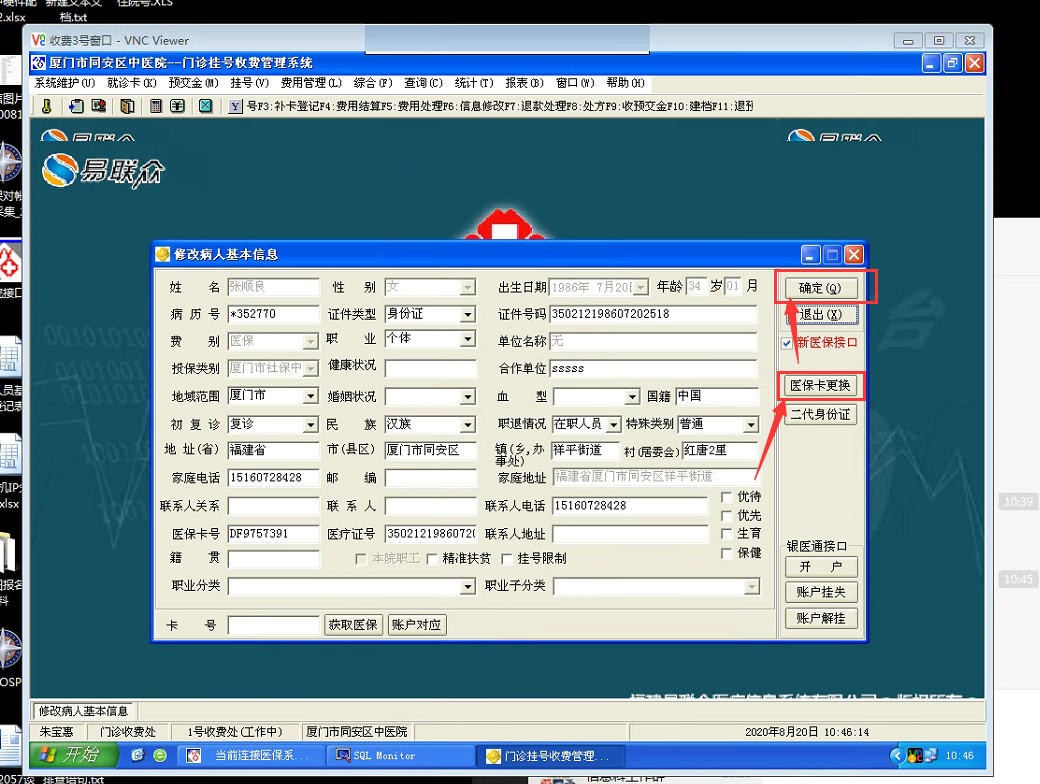Viewport: 1040px width, 784px height.
Task: Open the 初复诊 dropdown showing 复诊
Action: click(x=311, y=425)
